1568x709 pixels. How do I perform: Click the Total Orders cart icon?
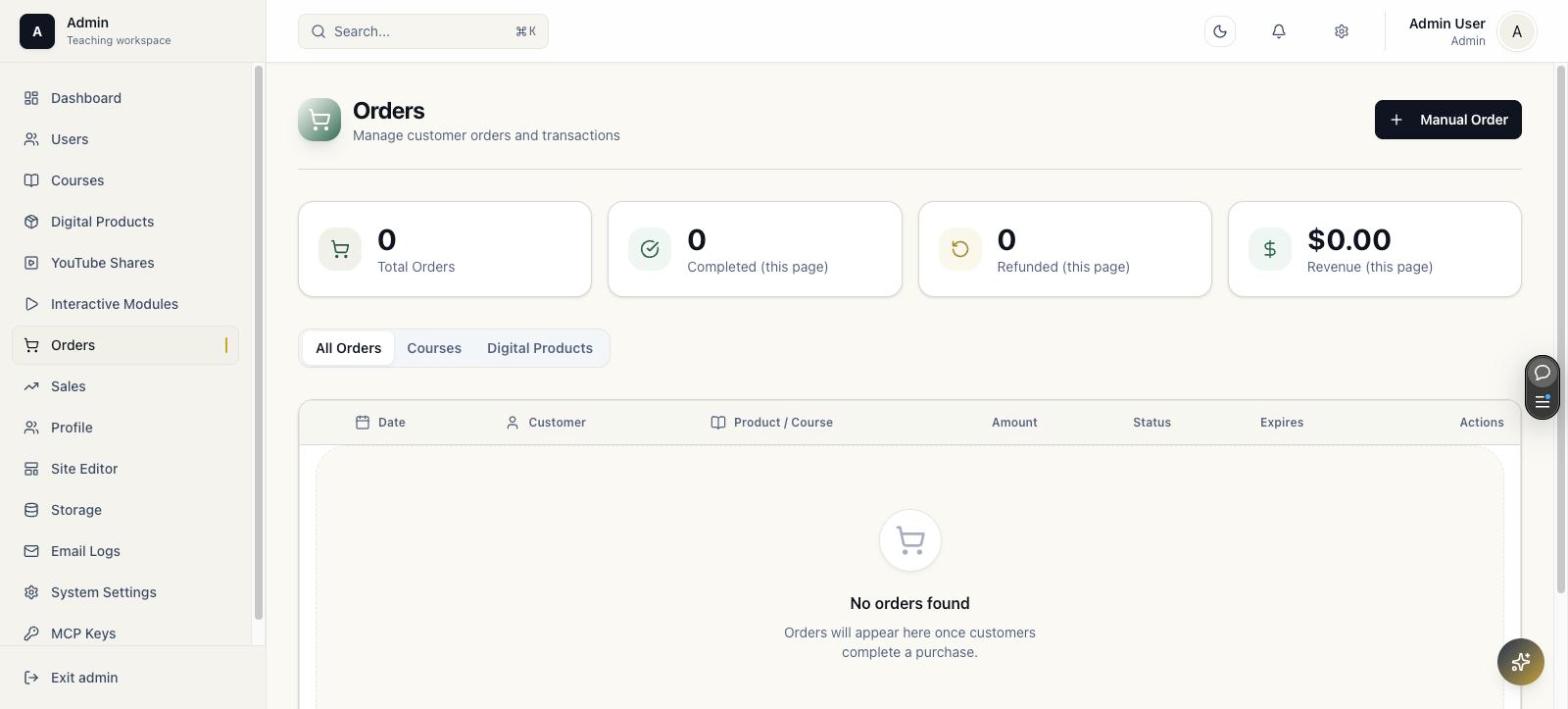(x=340, y=249)
